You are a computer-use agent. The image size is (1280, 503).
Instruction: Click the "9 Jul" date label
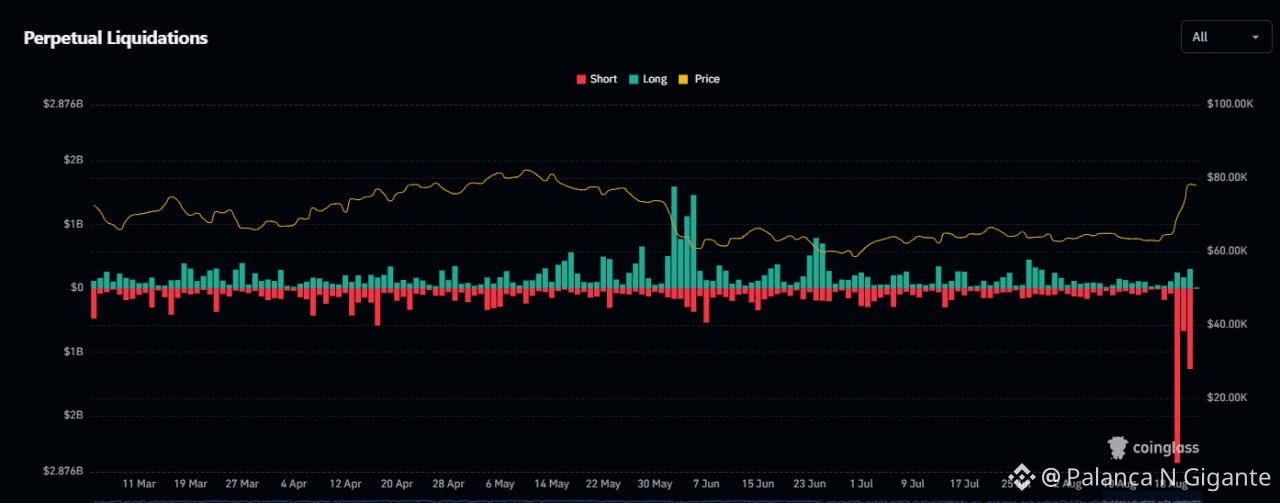913,483
